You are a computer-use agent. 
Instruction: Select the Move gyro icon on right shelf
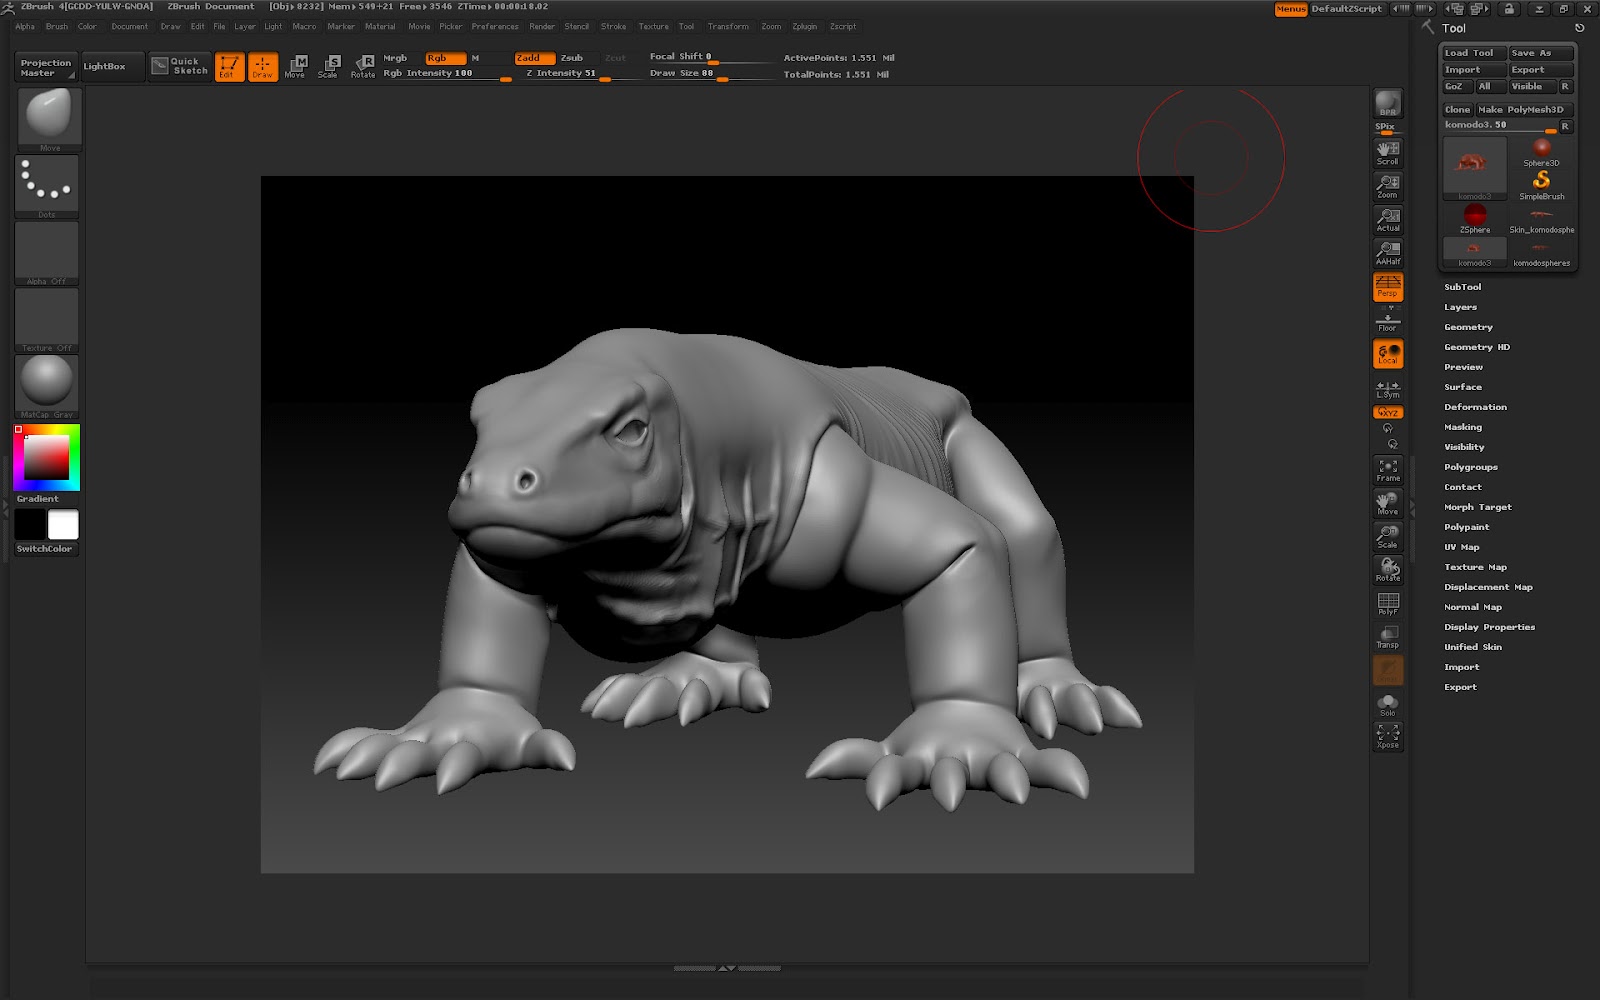tap(1387, 503)
